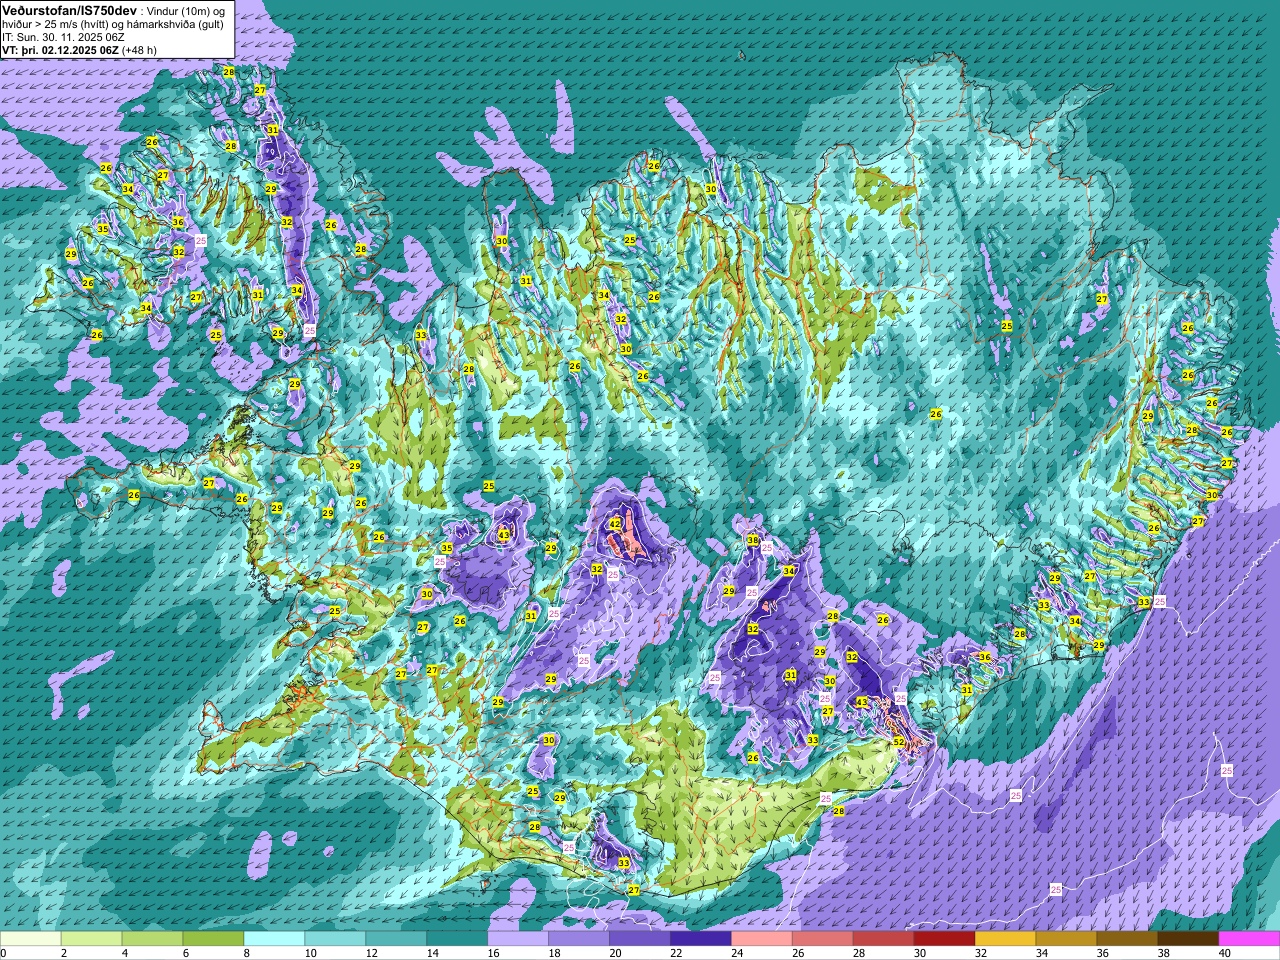This screenshot has width=1280, height=960.
Task: Choose the teal 12–14 legend swatch
Action: pyautogui.click(x=397, y=939)
